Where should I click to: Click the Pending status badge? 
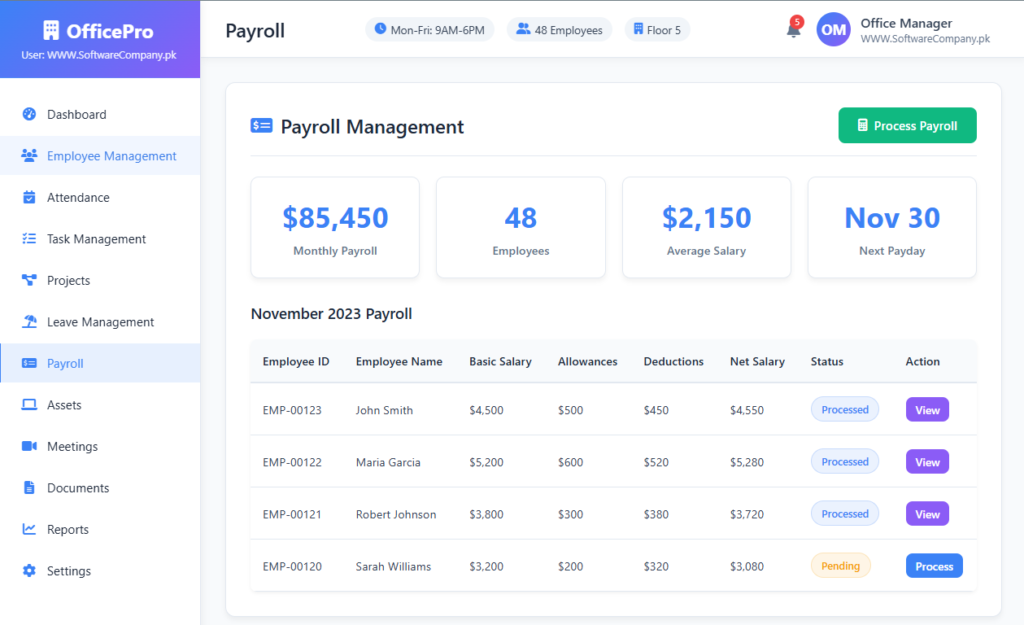tap(840, 566)
